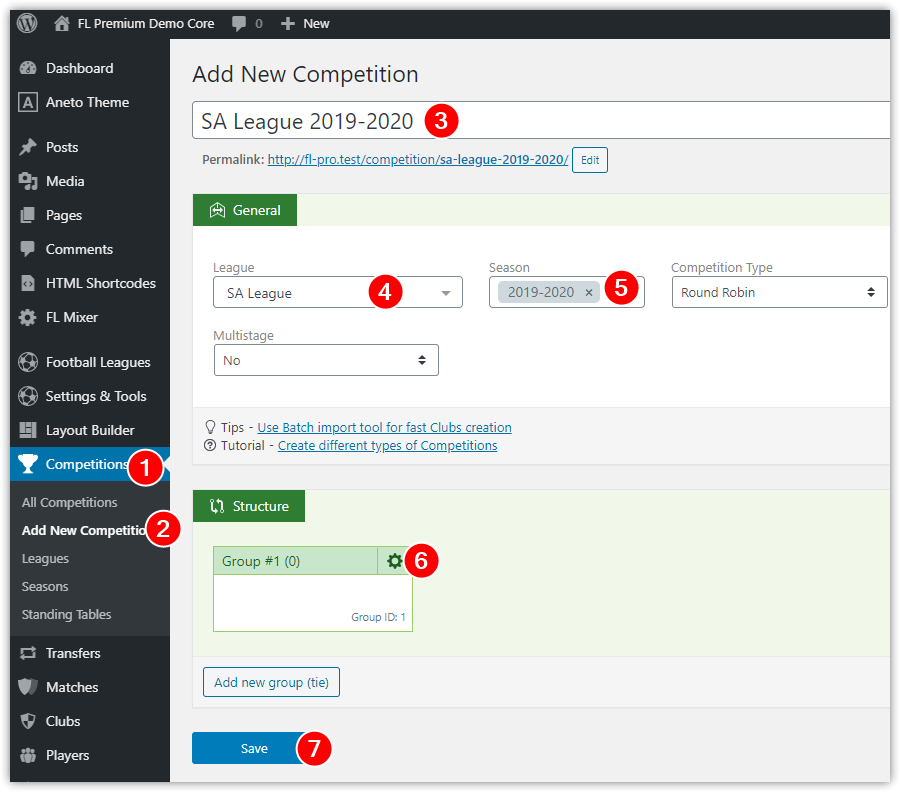Open the Multistage No select

pos(326,360)
